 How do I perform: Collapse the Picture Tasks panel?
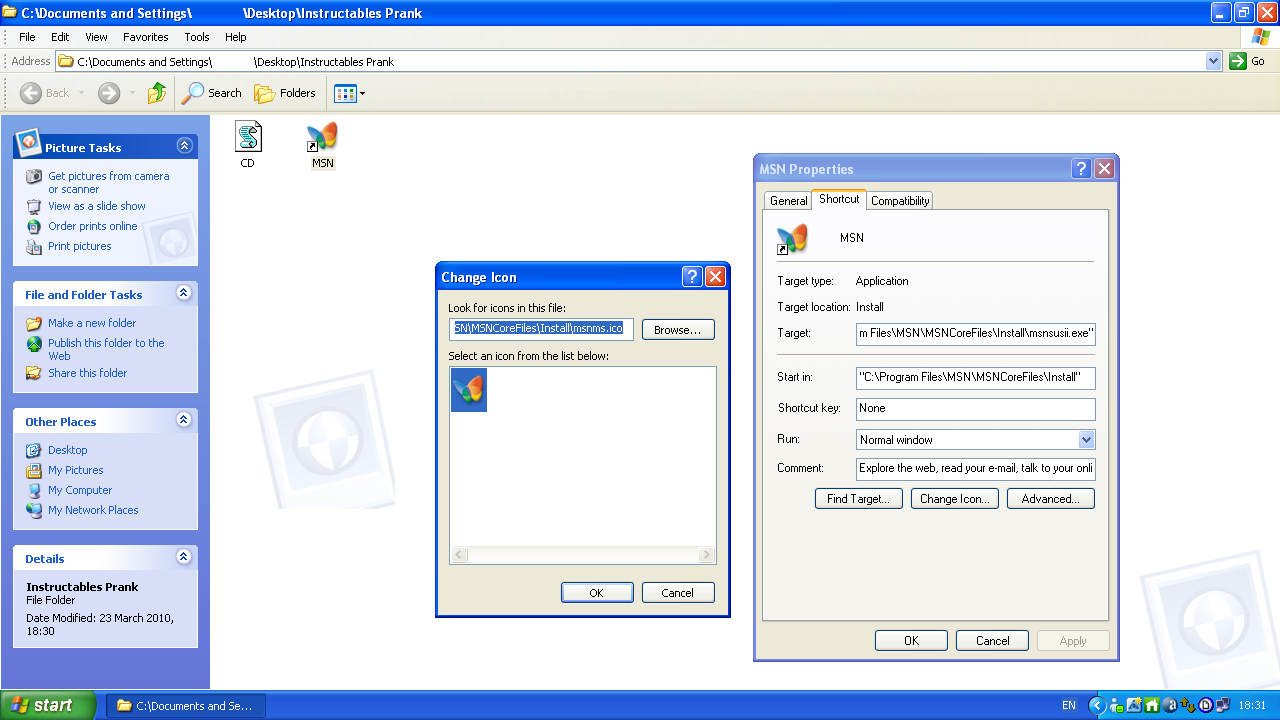point(184,146)
